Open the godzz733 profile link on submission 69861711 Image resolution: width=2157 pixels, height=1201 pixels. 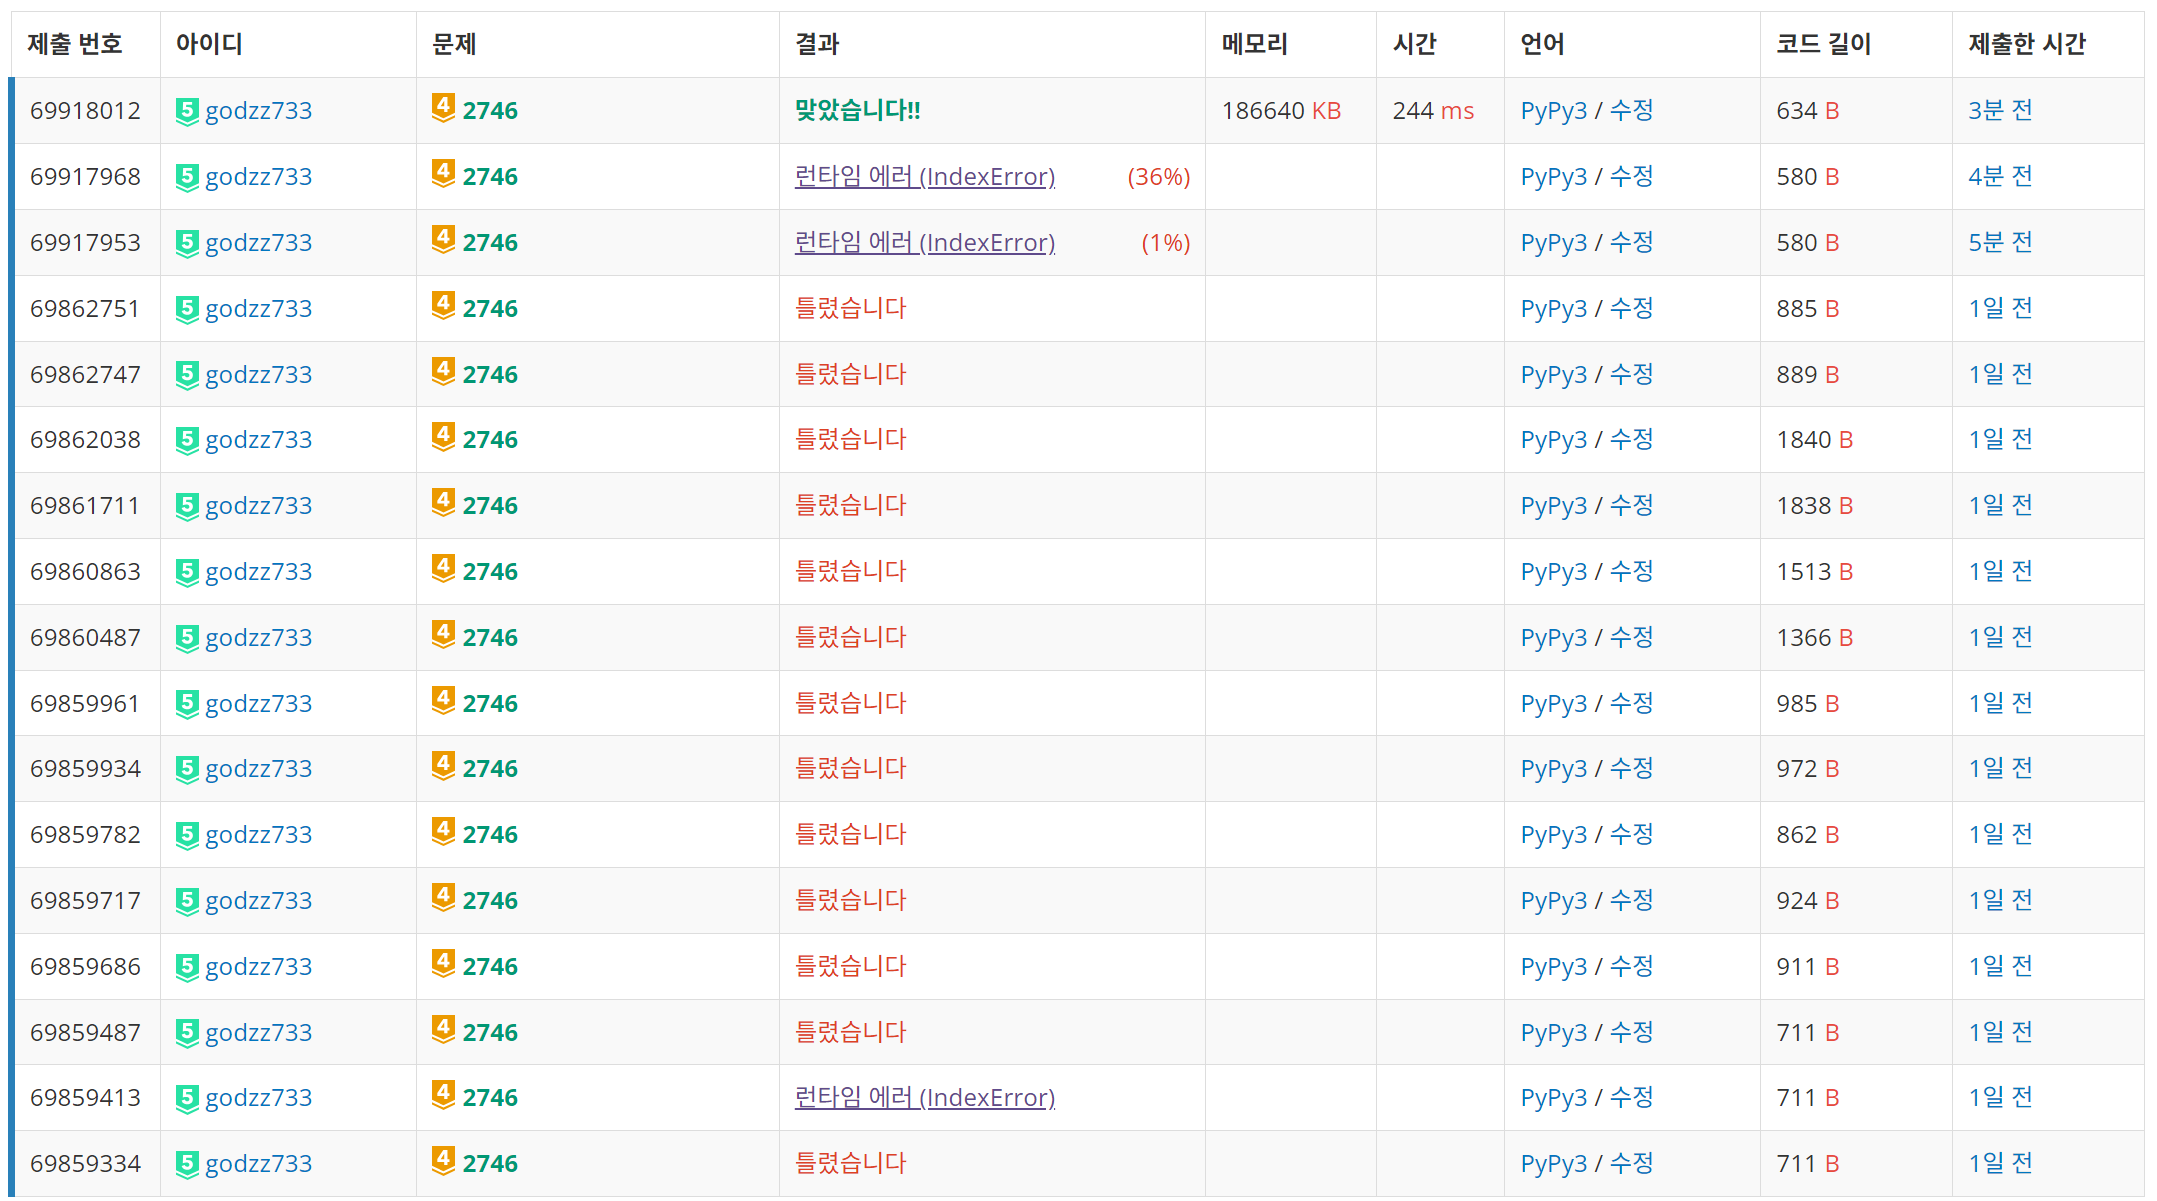(x=258, y=506)
